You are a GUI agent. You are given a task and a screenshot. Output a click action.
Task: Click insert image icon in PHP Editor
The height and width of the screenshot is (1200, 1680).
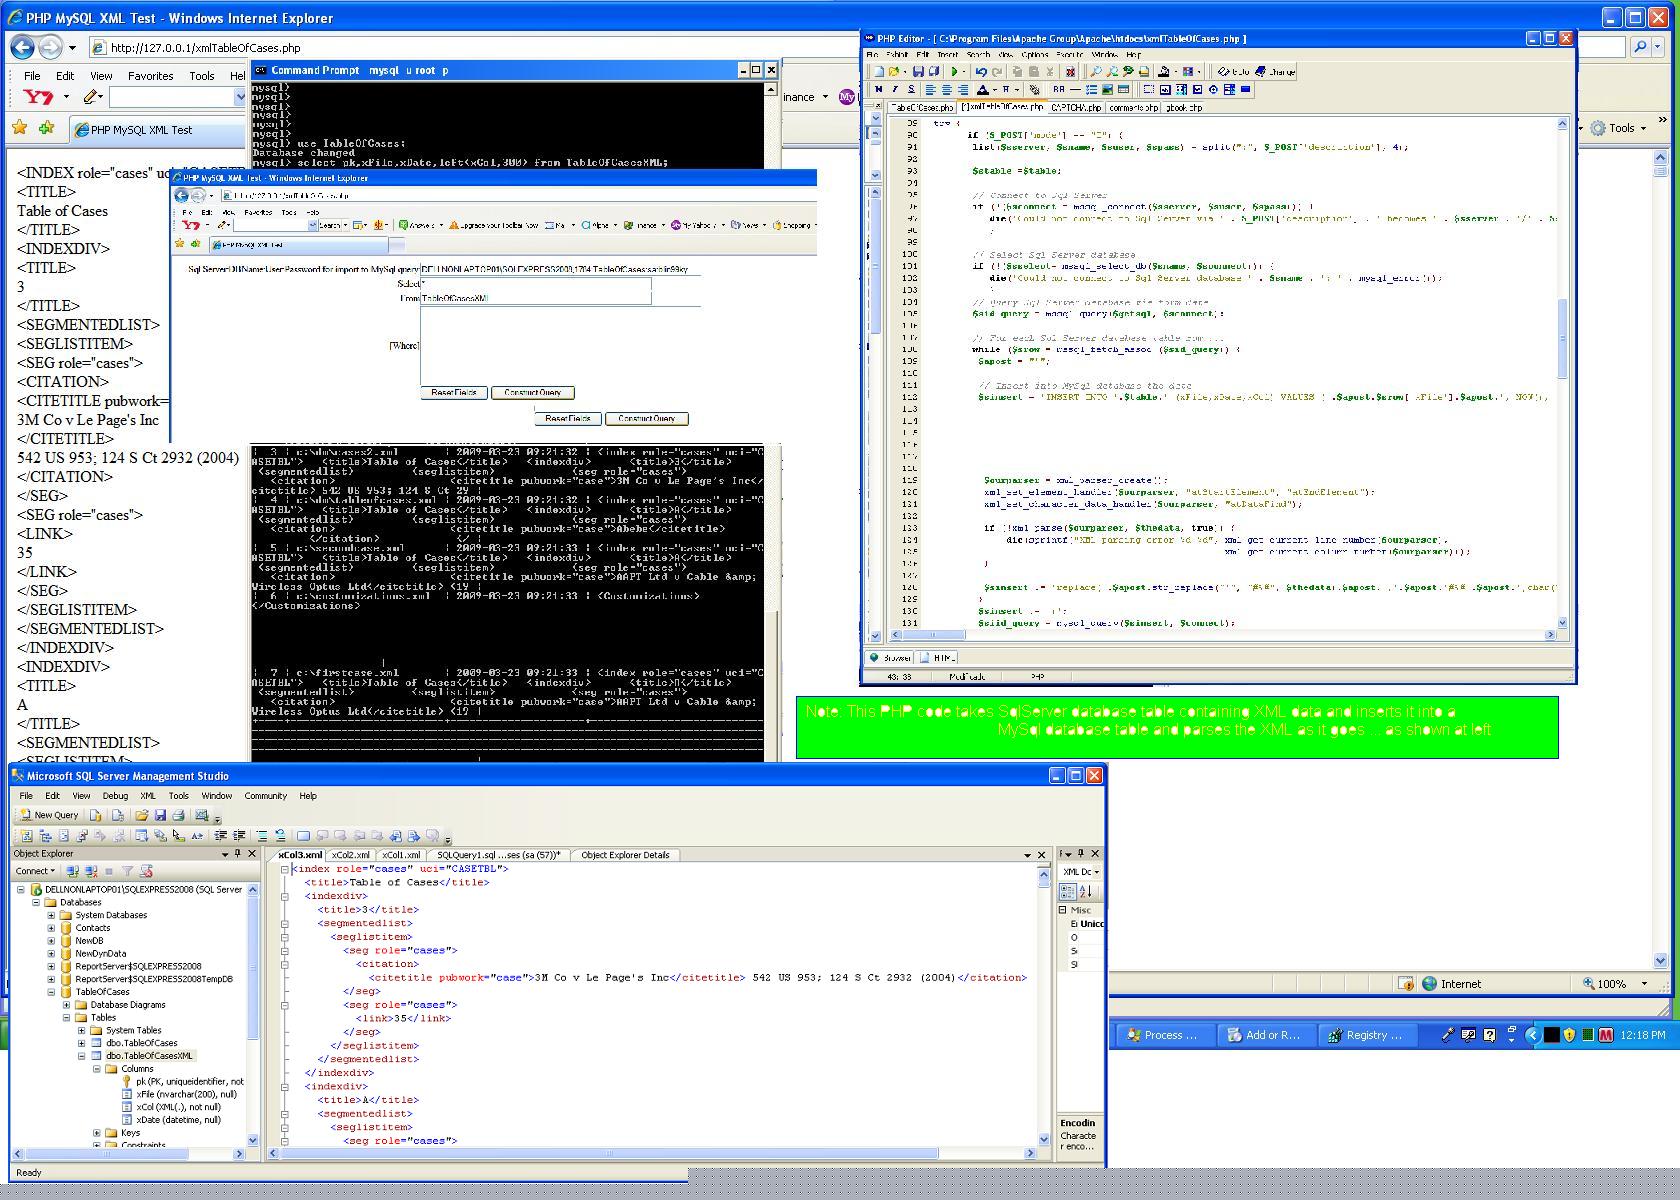(x=1107, y=89)
